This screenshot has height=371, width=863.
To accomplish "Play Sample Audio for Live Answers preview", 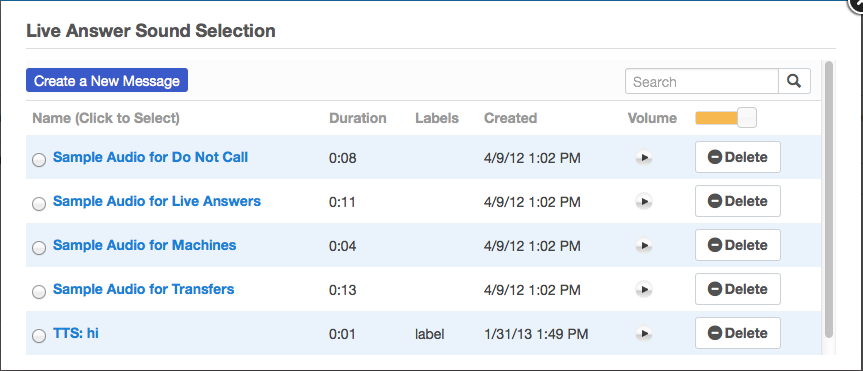I will pyautogui.click(x=643, y=201).
